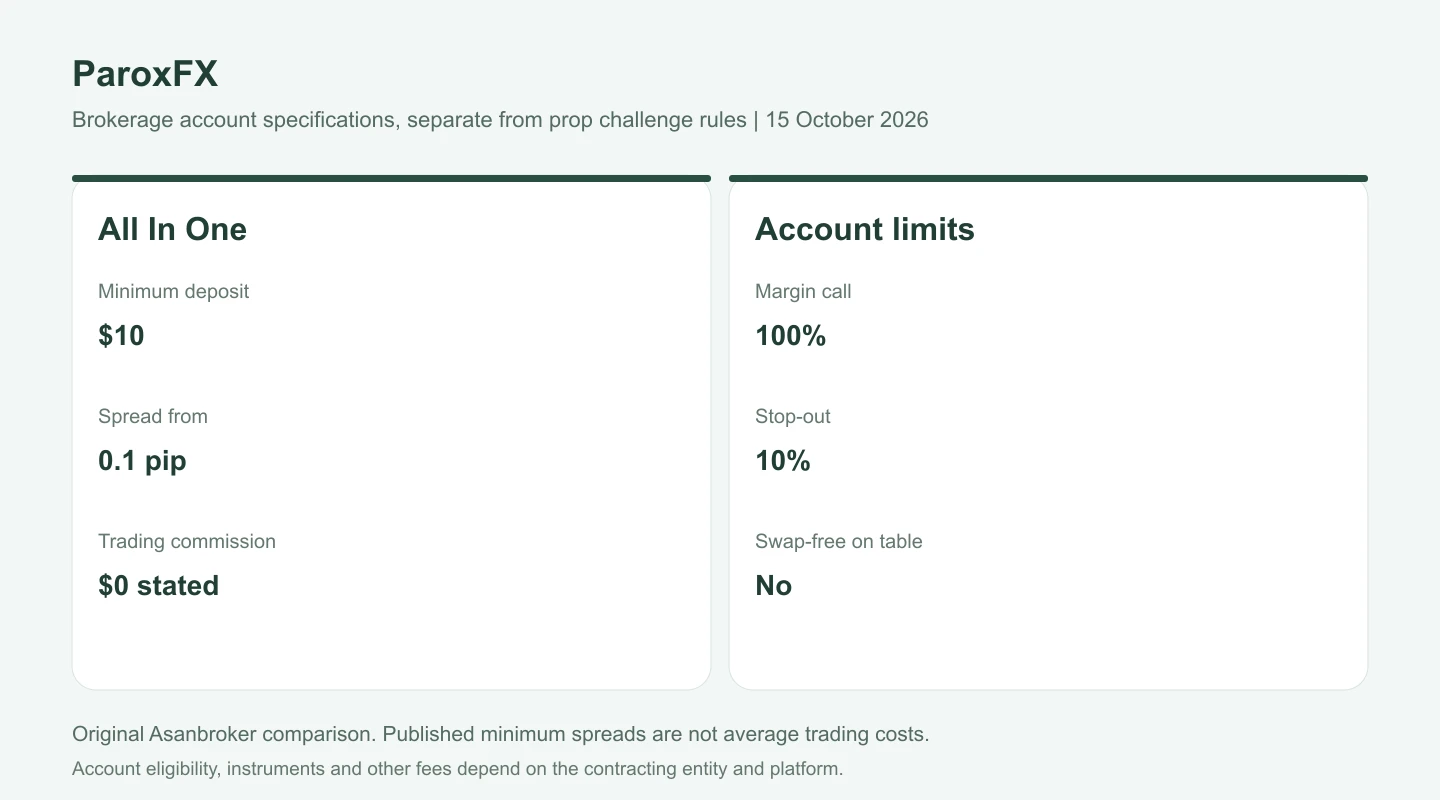Image resolution: width=1440 pixels, height=800 pixels.
Task: Click the 100% margin call value
Action: 790,335
